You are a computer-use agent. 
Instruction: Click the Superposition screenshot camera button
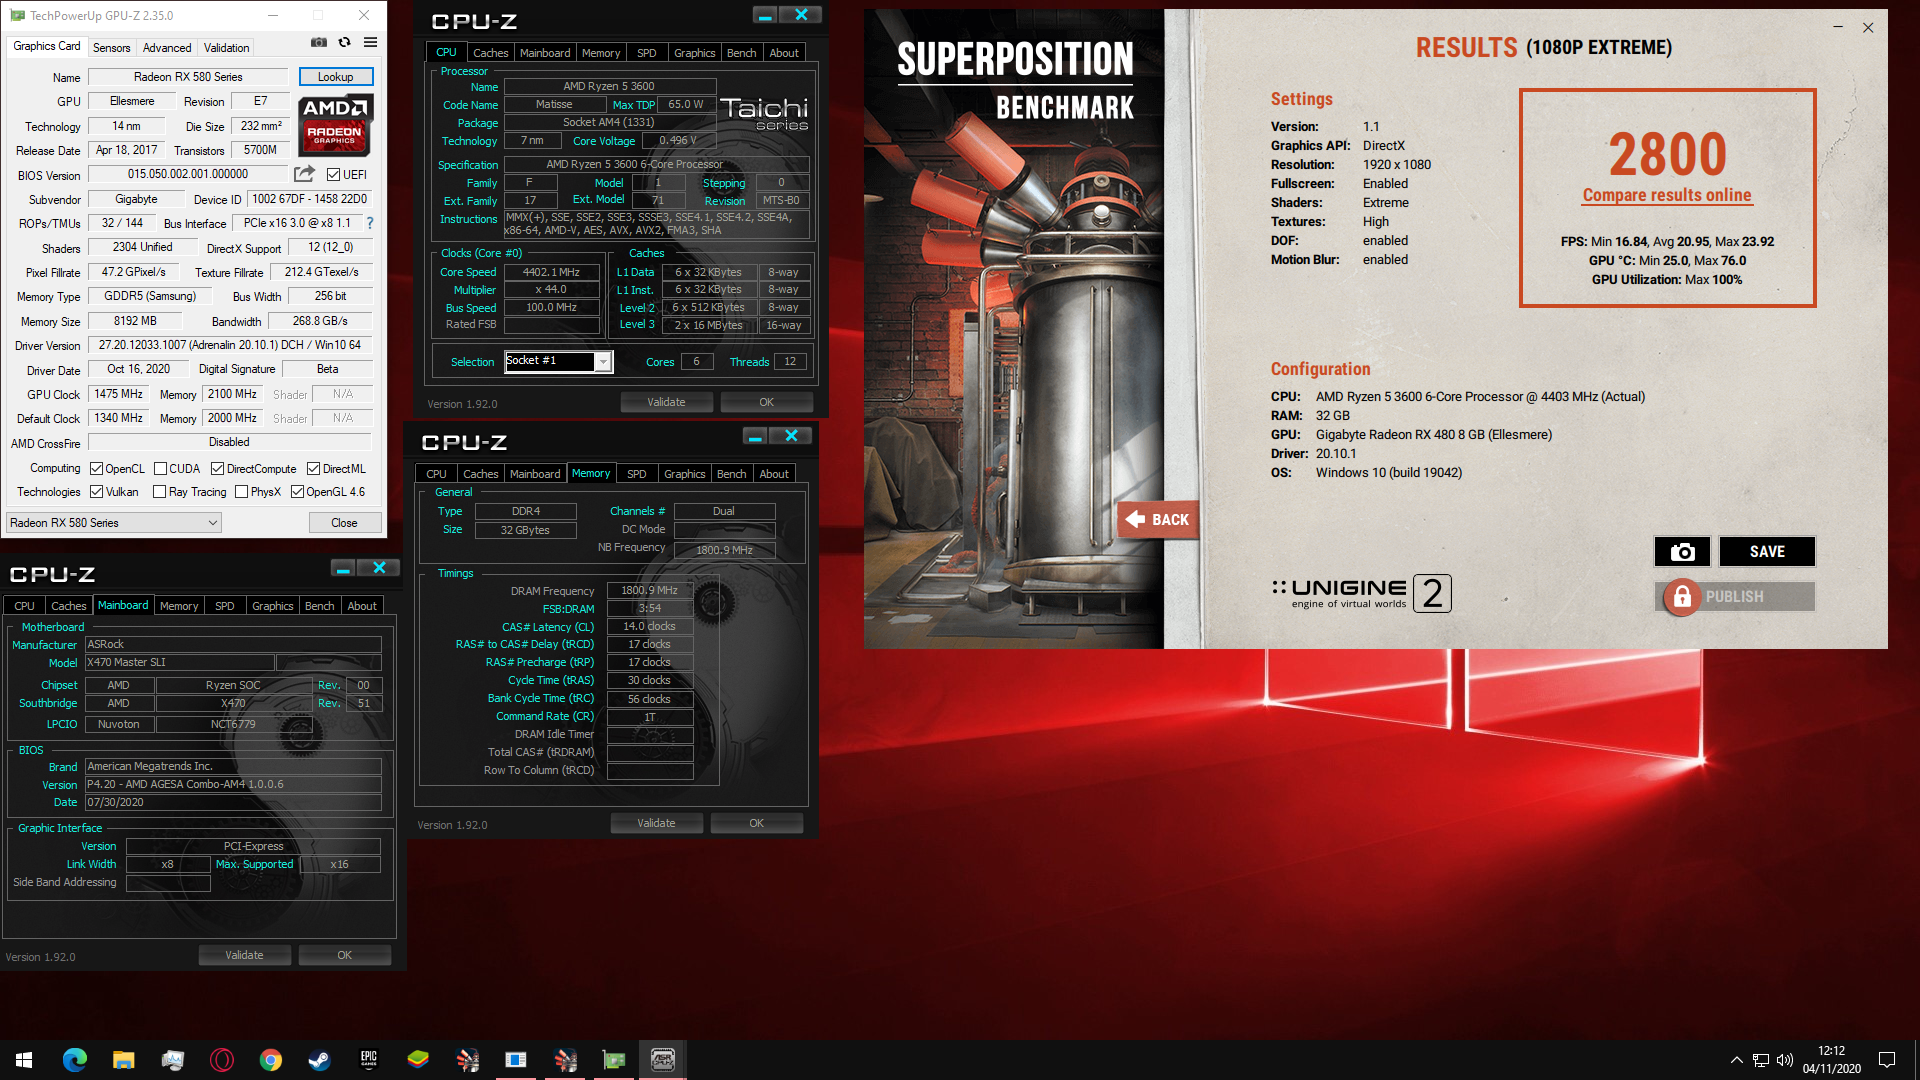click(1682, 552)
